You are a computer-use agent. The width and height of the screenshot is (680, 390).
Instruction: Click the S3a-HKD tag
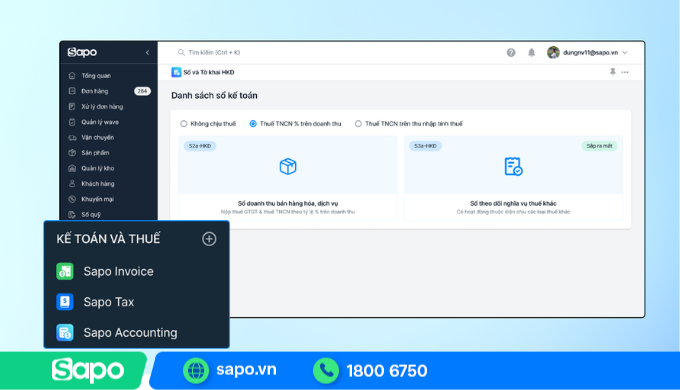tap(425, 146)
